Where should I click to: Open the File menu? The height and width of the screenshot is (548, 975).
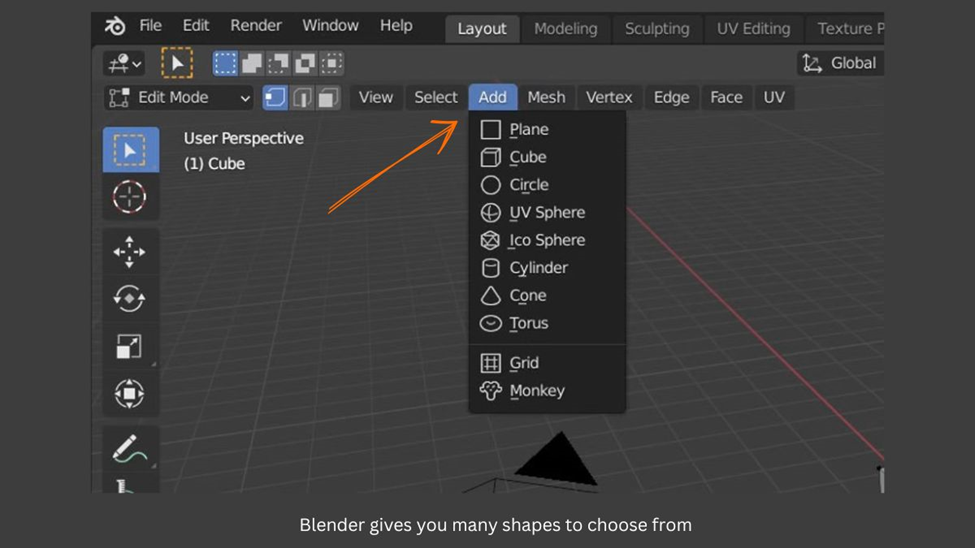coord(150,26)
